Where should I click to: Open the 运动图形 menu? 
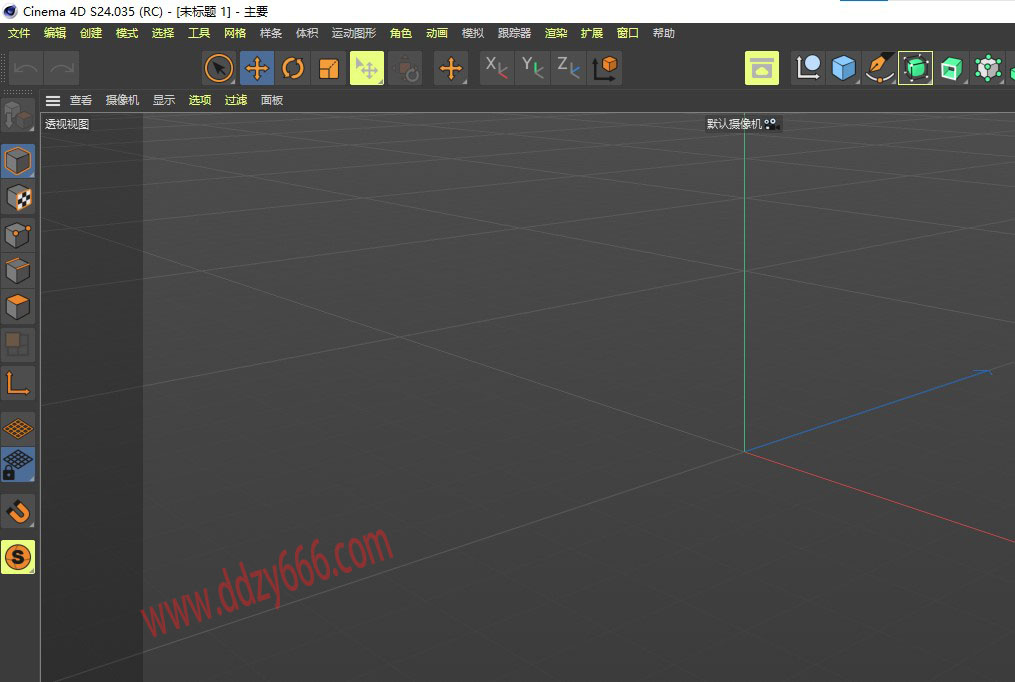354,33
